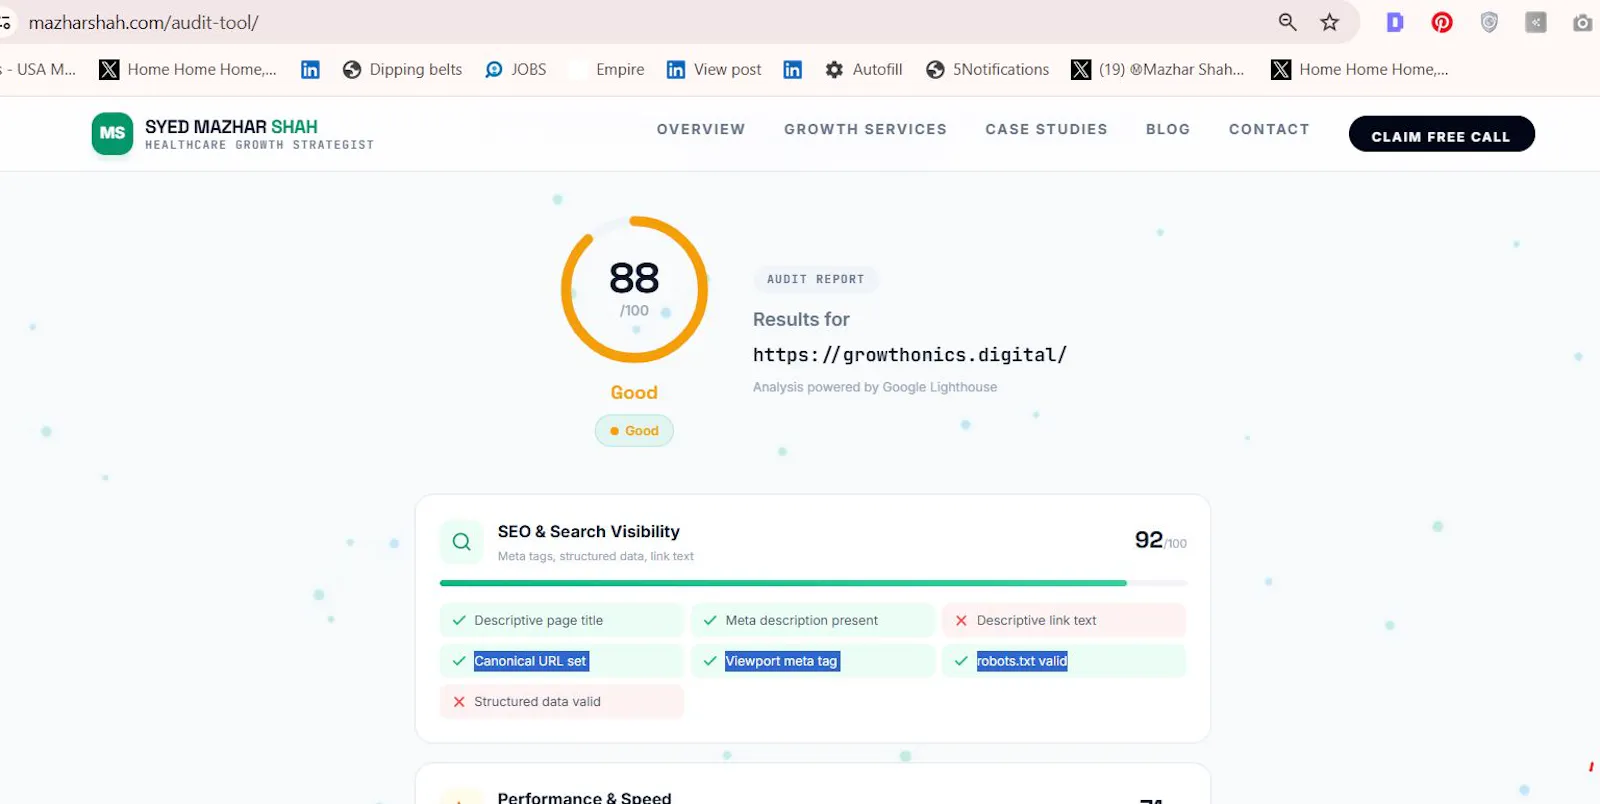Open first Home Home Home X bookmark
The image size is (1600, 804).
[x=188, y=69]
